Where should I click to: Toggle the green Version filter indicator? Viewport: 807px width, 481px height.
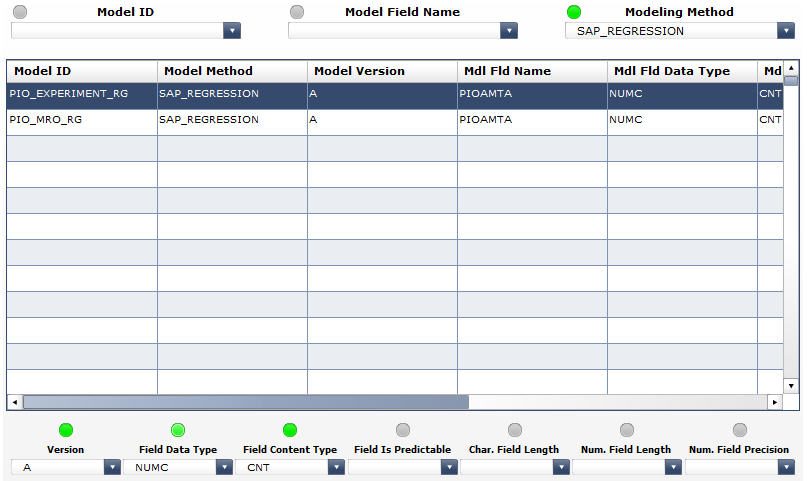(x=66, y=430)
